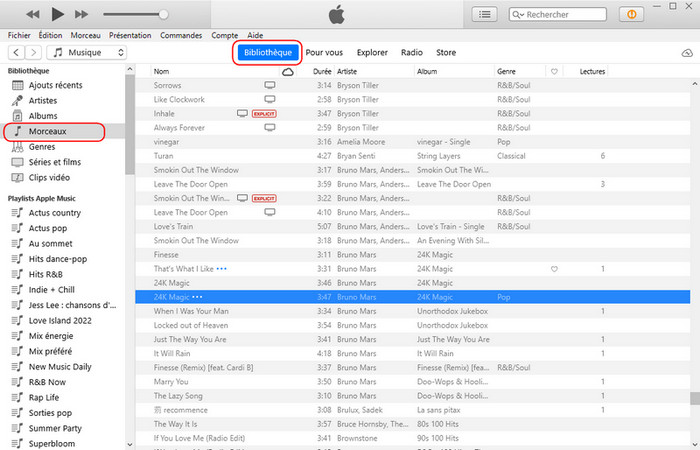
Task: Toggle the heart on That's What I Like
Action: 553,269
